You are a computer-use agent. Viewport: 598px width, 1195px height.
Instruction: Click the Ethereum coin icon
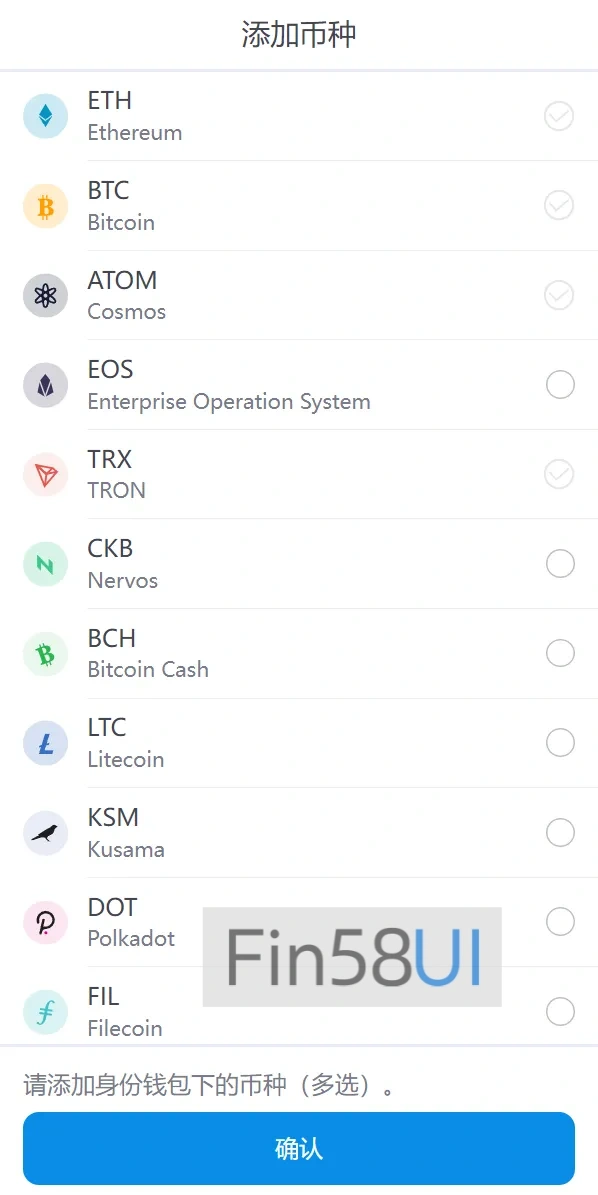46,116
